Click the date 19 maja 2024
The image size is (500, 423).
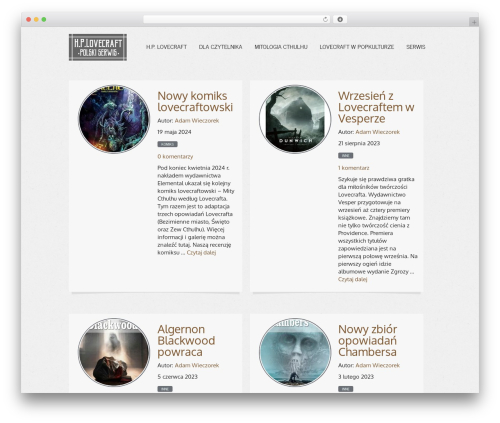point(174,132)
